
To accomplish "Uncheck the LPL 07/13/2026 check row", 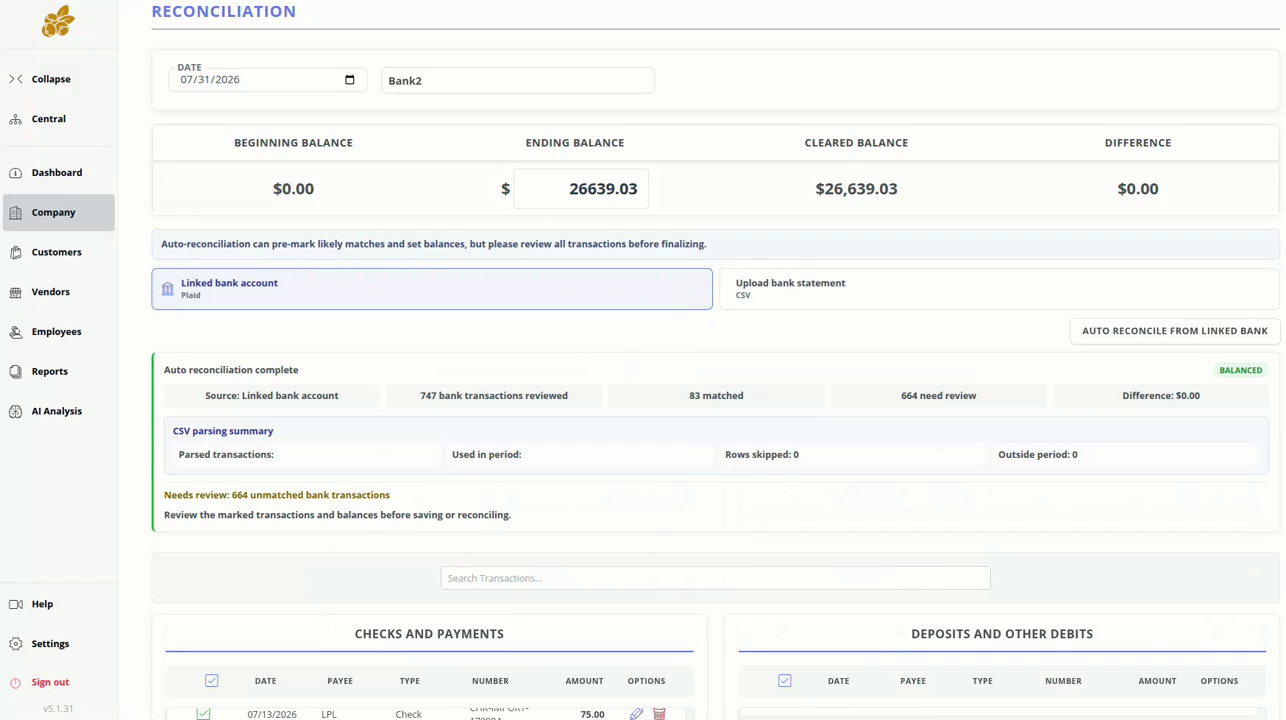I will [x=204, y=714].
